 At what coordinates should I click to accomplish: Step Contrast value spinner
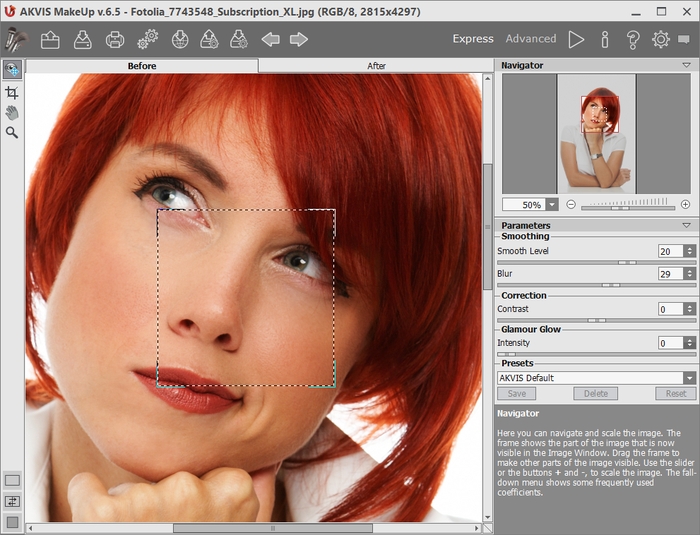pos(690,309)
